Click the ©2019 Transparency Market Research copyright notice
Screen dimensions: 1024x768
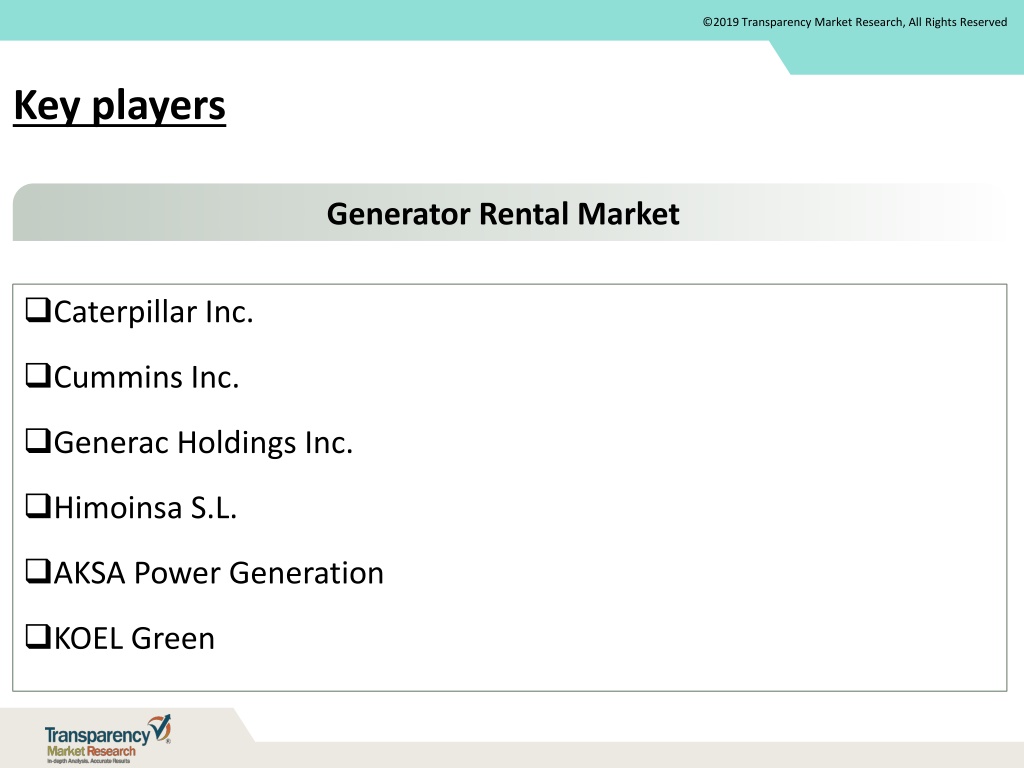855,22
